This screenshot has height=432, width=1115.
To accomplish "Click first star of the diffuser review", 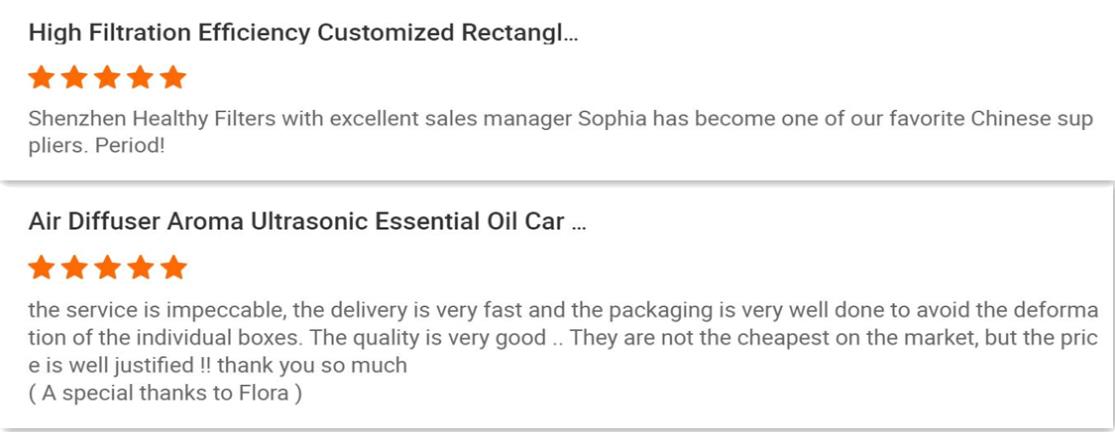I will click(x=41, y=268).
